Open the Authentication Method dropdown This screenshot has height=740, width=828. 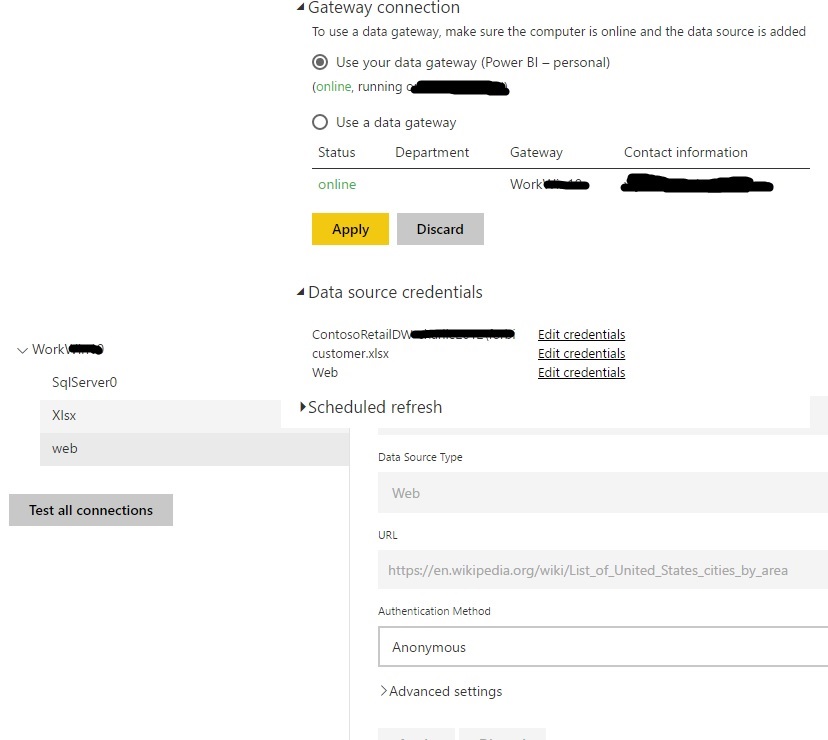point(603,647)
